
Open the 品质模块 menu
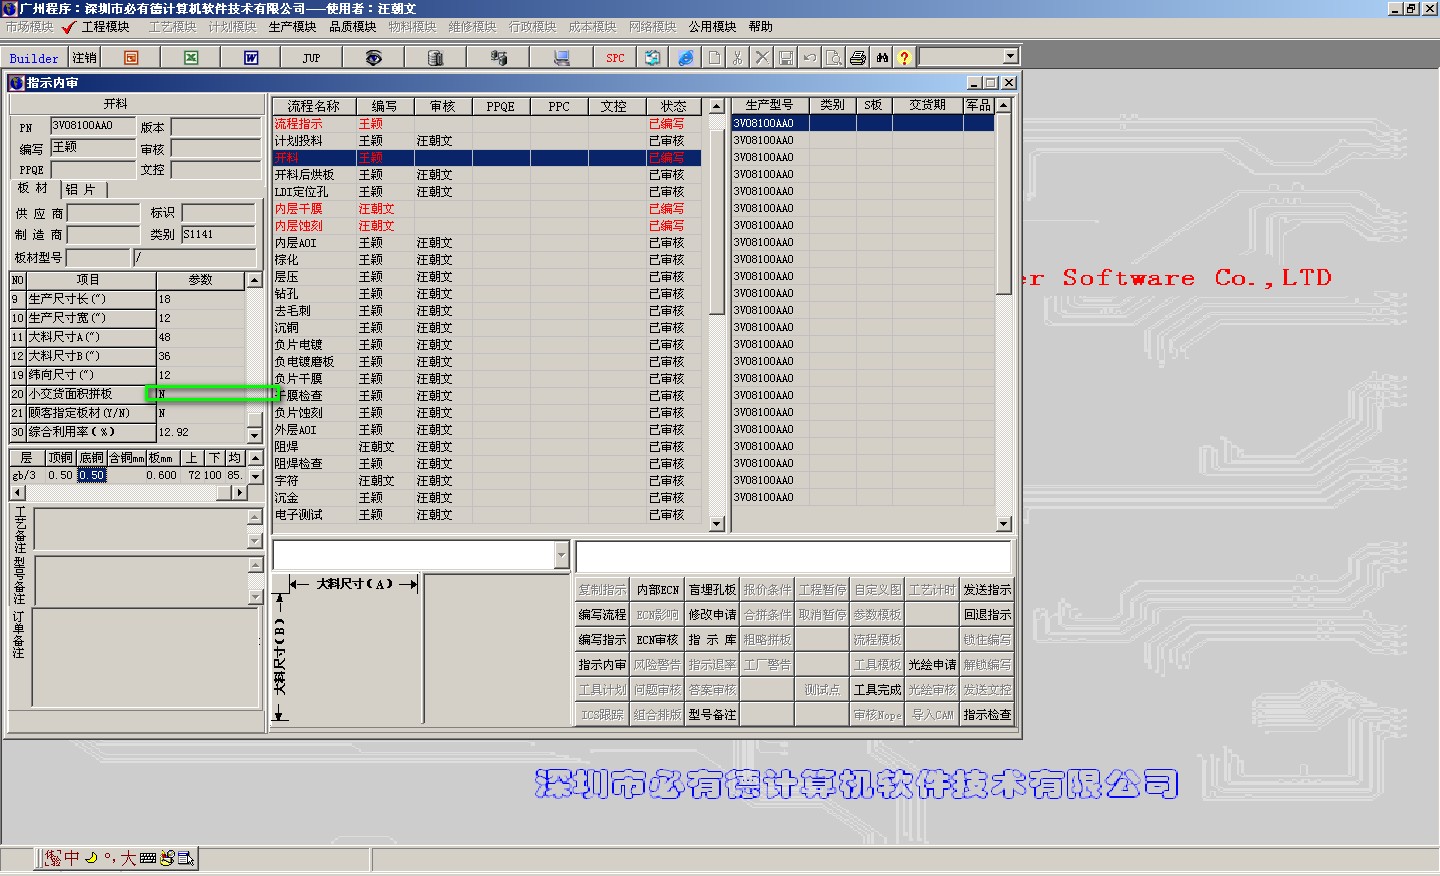pyautogui.click(x=352, y=27)
